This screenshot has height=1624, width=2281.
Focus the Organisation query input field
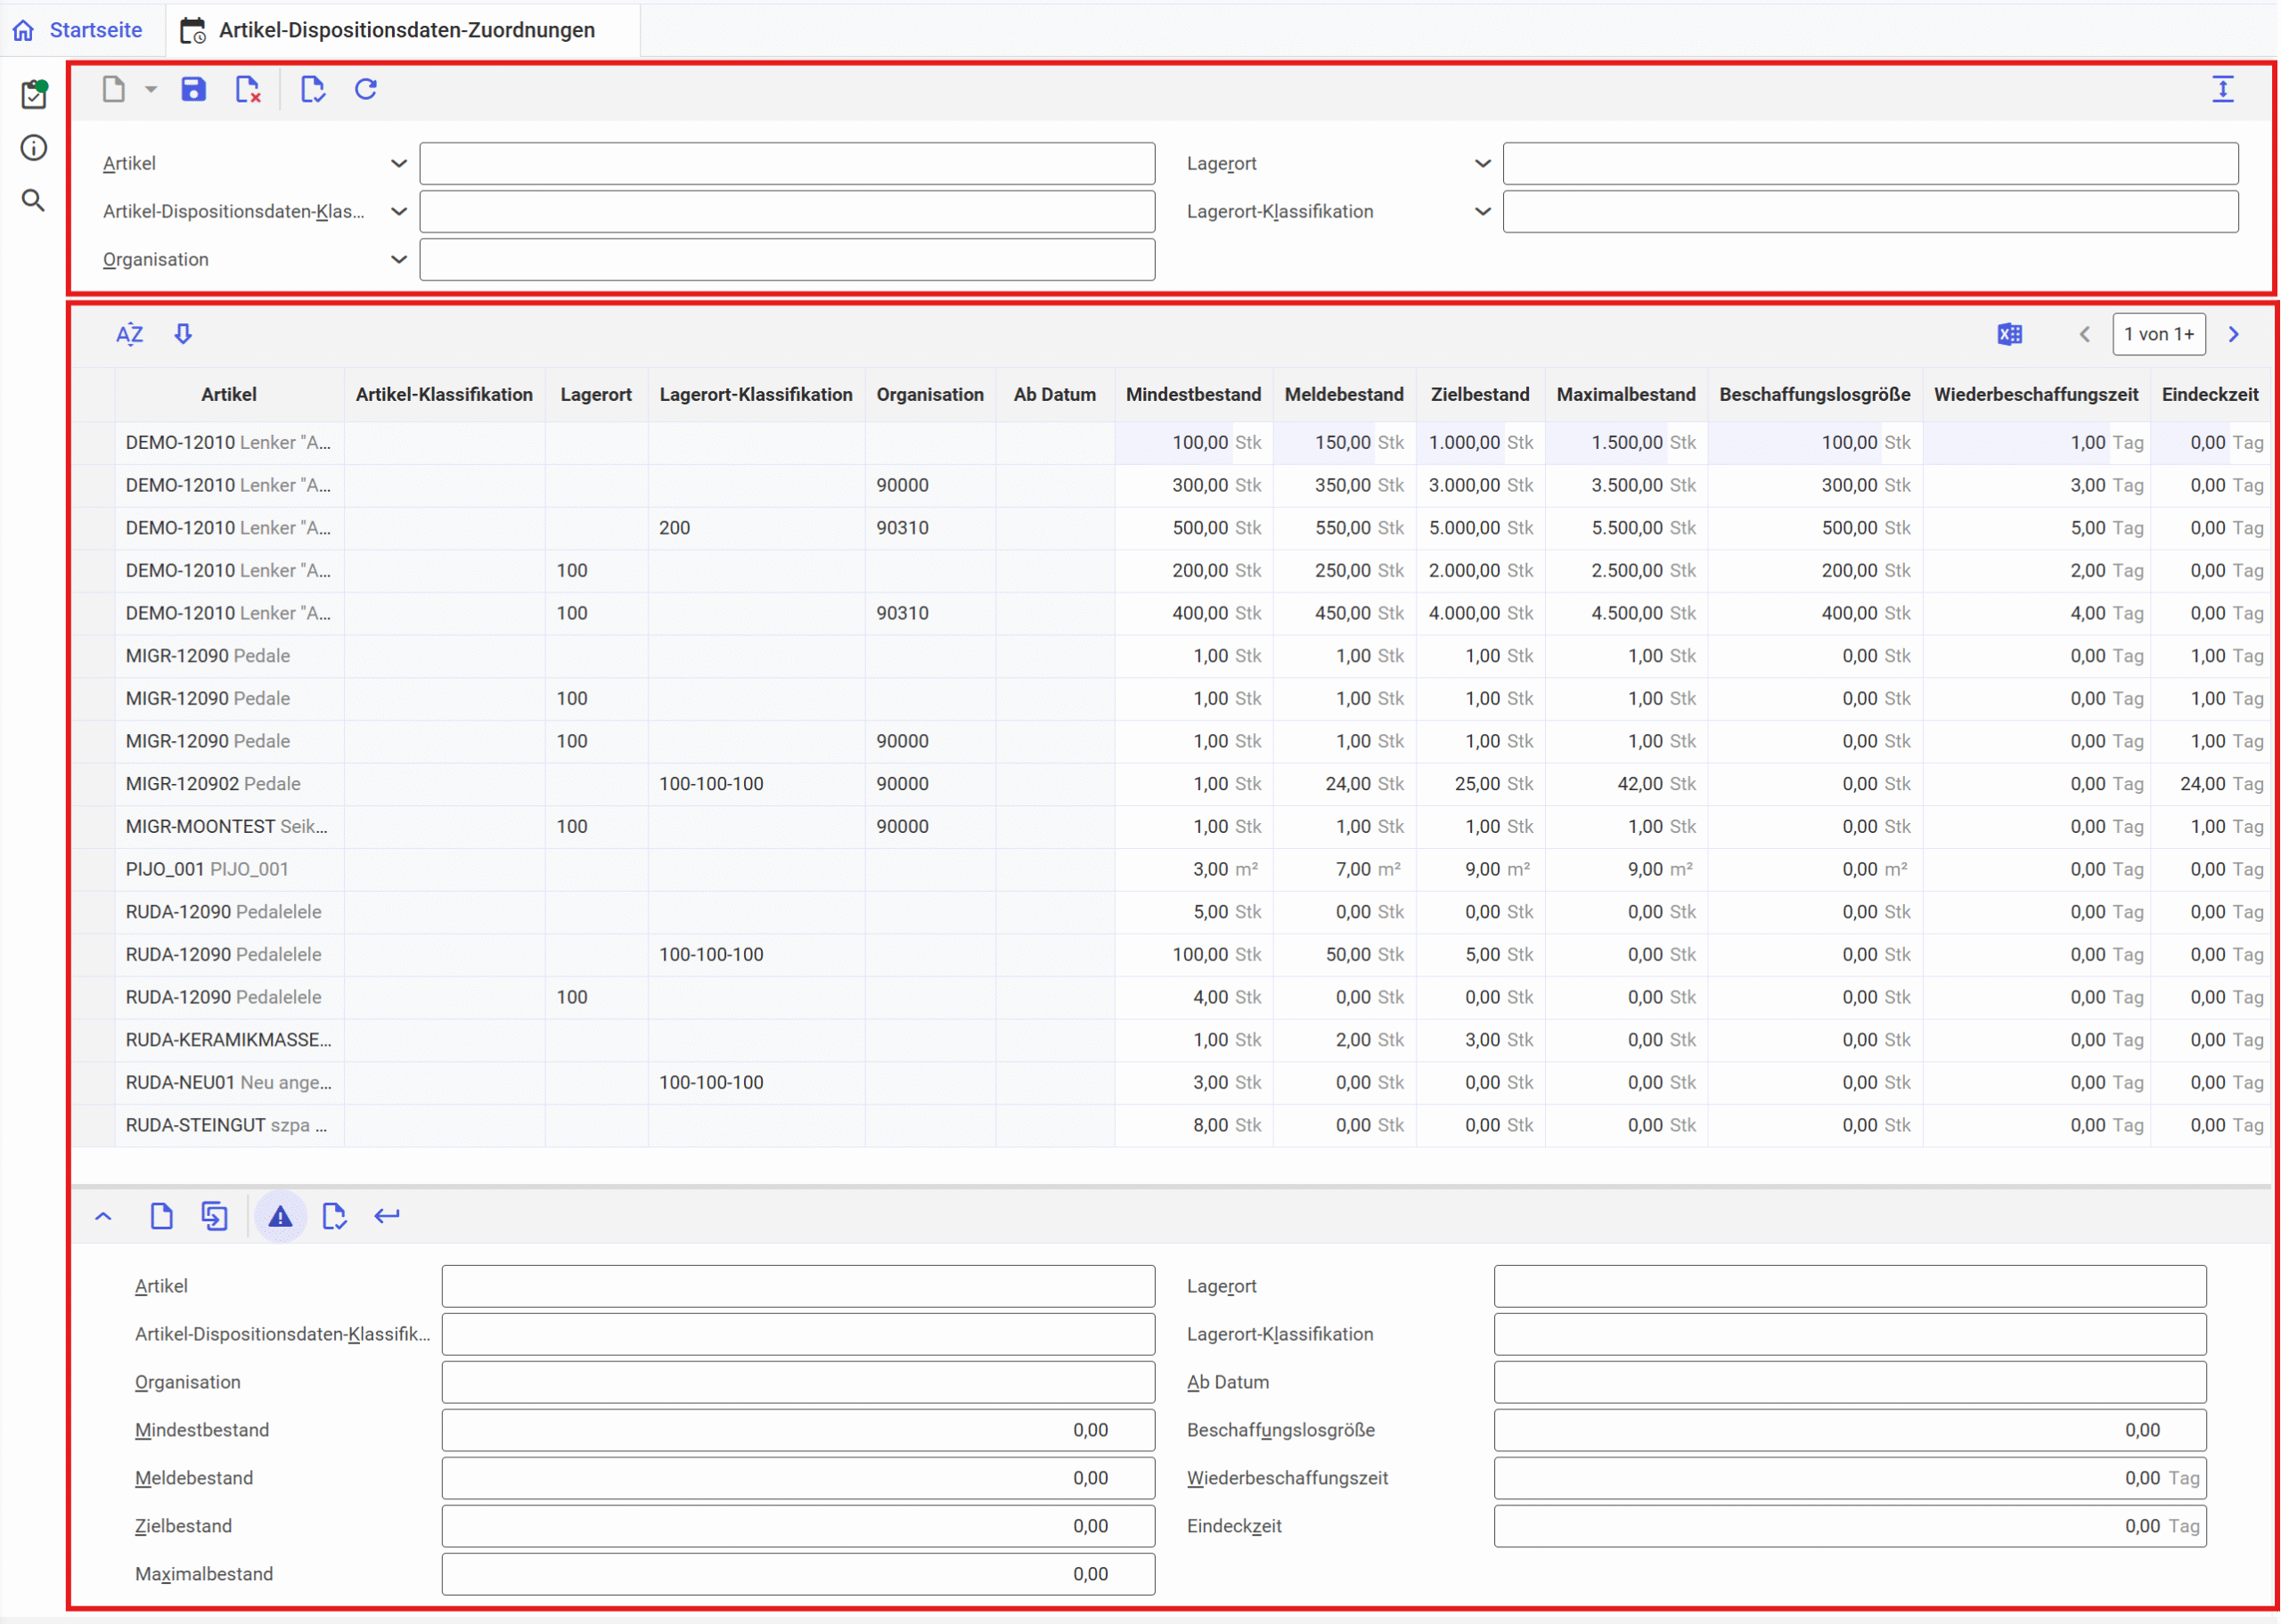tap(787, 259)
